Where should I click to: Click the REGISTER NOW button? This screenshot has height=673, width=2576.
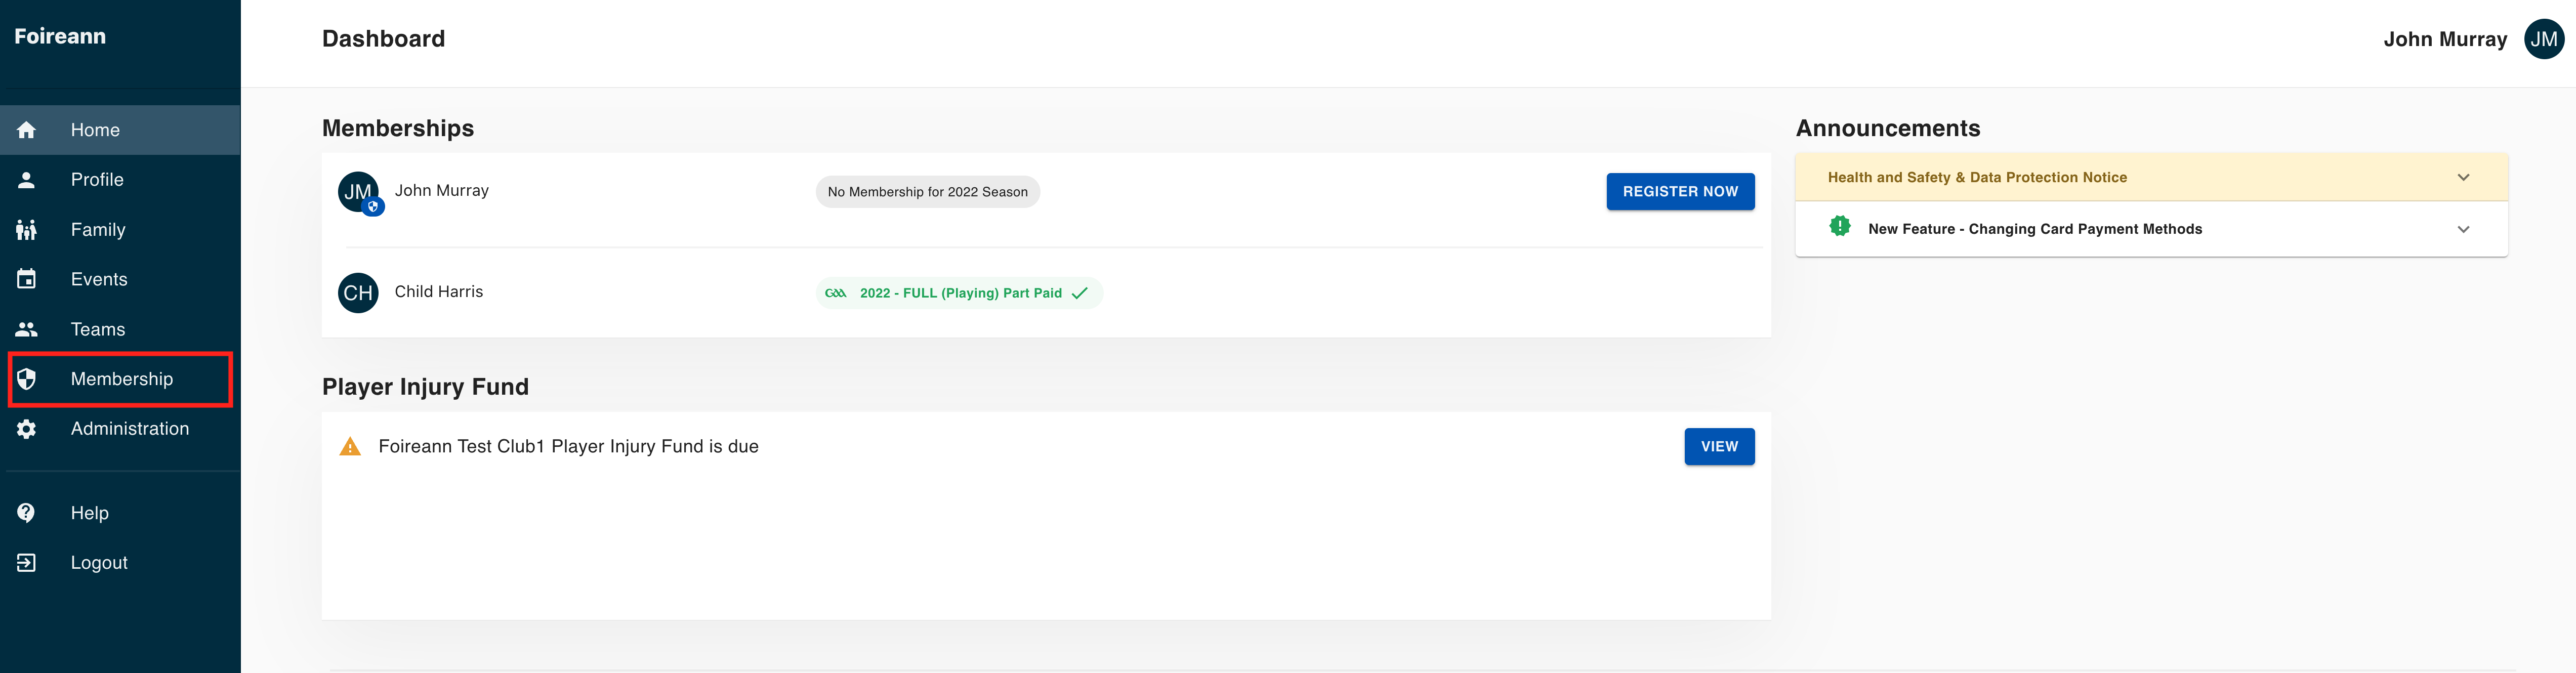(x=1680, y=192)
